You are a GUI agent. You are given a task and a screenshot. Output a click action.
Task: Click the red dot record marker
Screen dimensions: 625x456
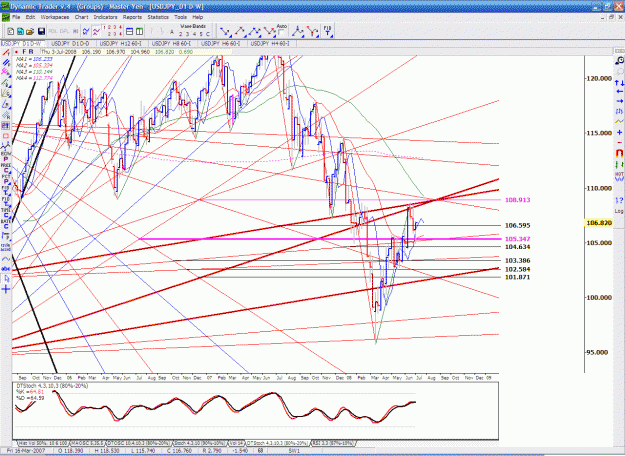pos(16,52)
